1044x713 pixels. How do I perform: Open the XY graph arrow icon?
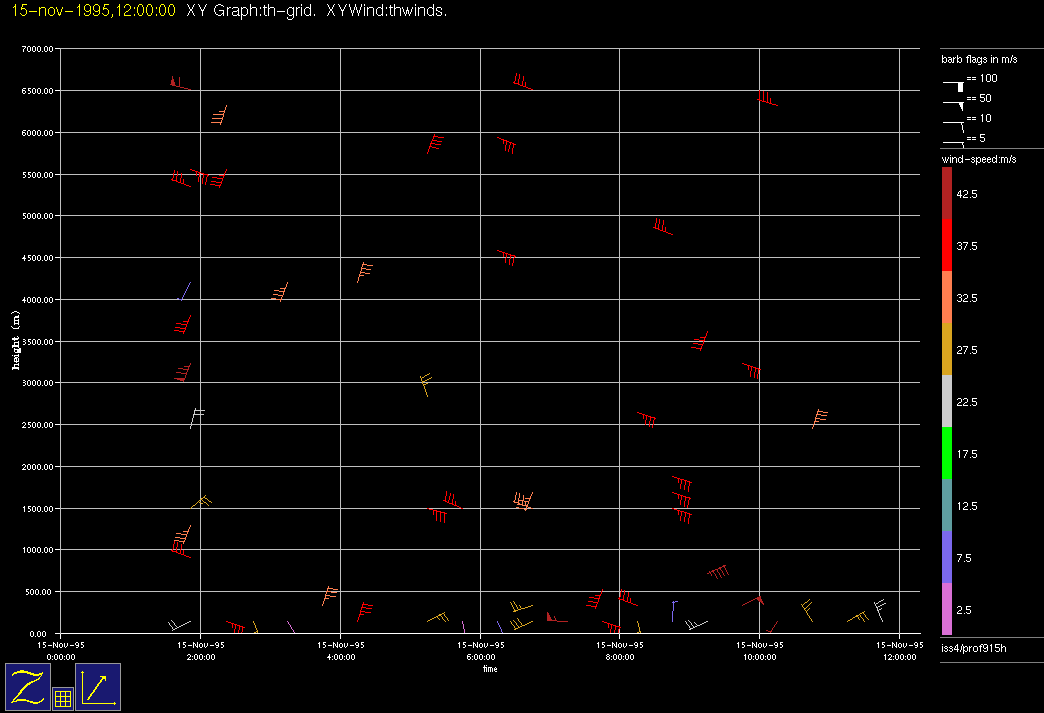coord(98,686)
